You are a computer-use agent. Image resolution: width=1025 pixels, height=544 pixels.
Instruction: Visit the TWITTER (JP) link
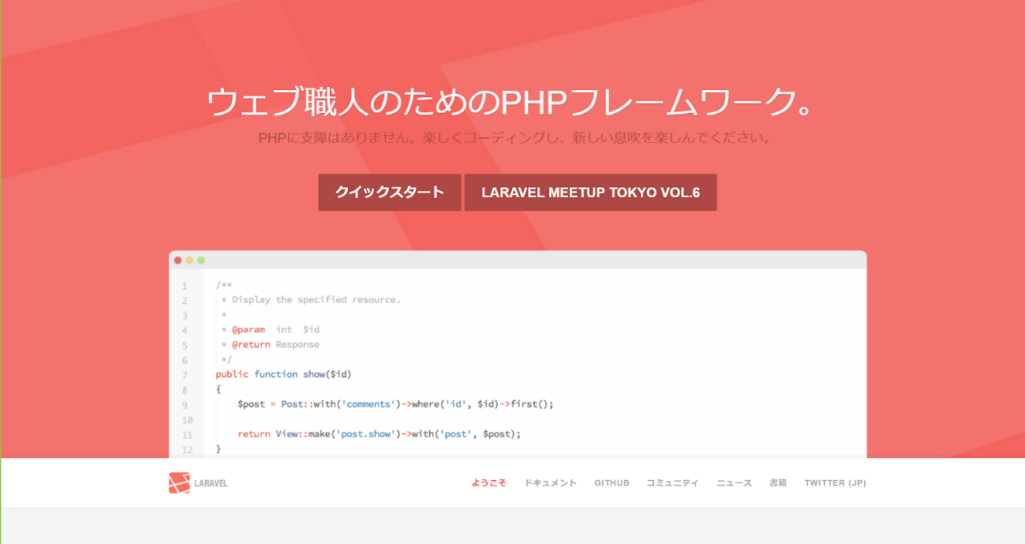835,483
